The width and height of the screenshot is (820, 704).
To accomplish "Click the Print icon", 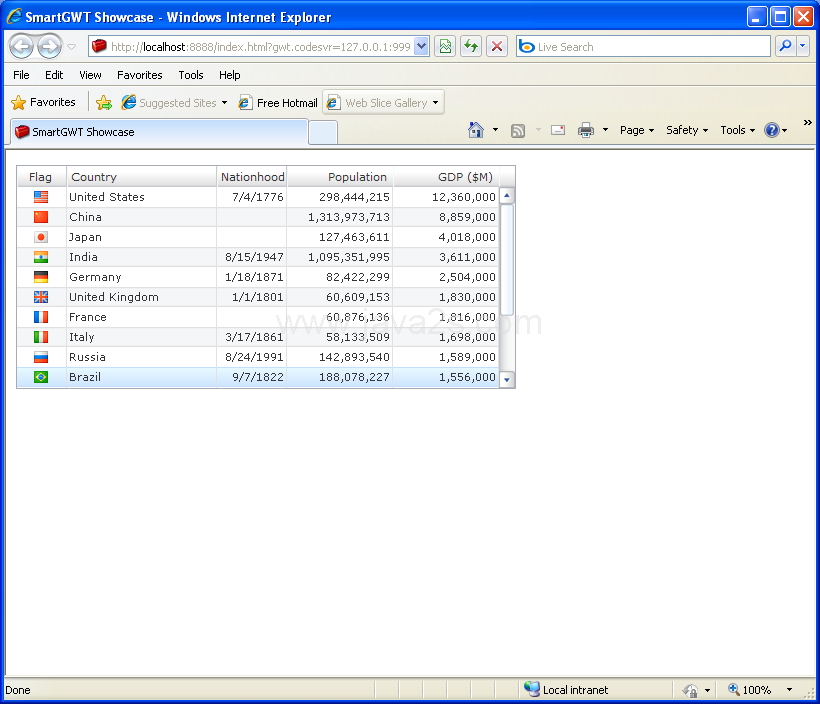I will 586,130.
